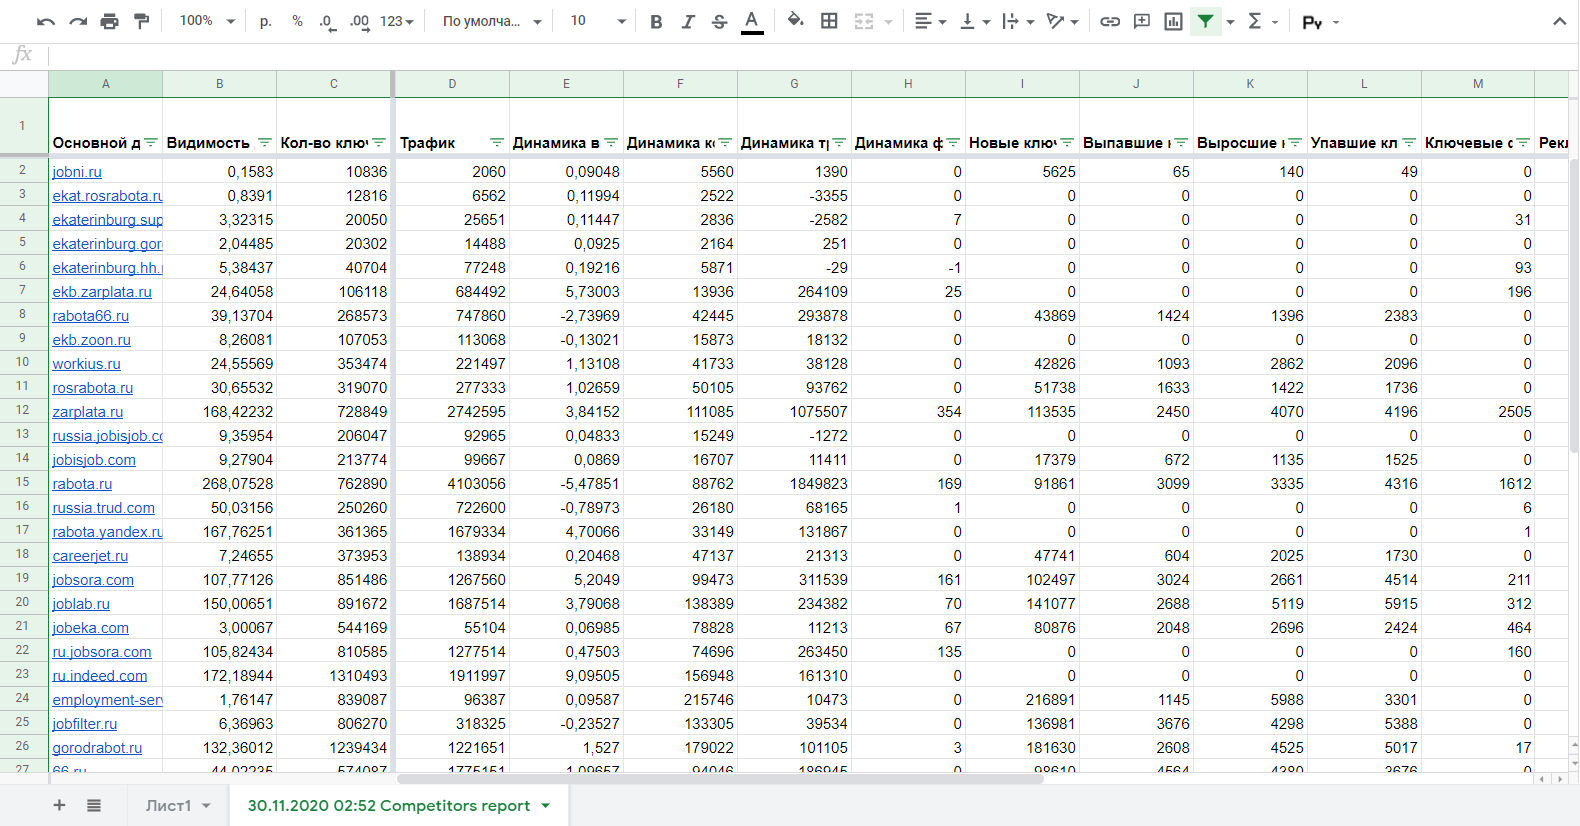The height and width of the screenshot is (826, 1580).
Task: Select cell with traffic value 684492
Action: (452, 292)
